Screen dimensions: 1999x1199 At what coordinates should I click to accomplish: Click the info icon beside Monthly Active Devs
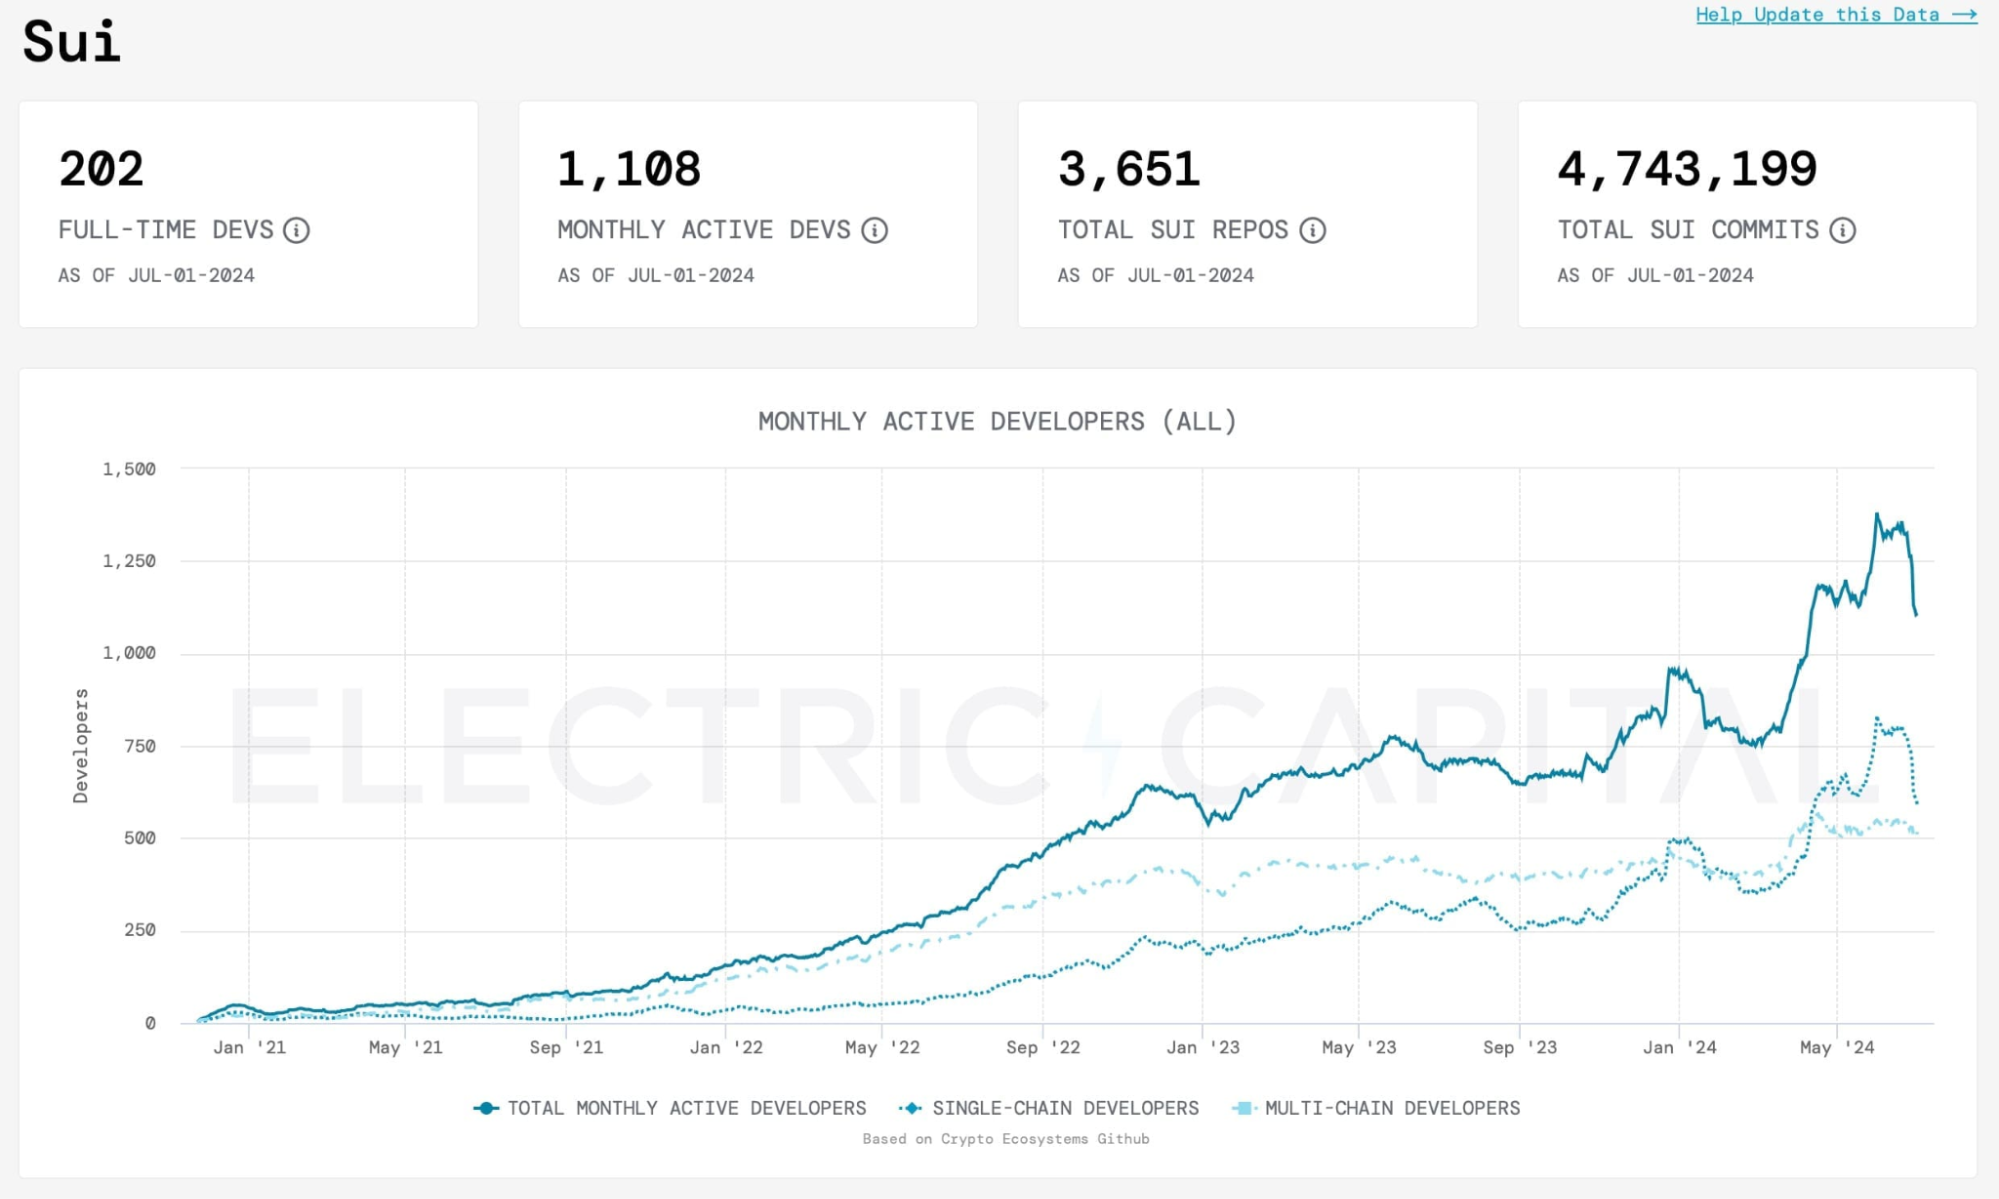pyautogui.click(x=875, y=230)
